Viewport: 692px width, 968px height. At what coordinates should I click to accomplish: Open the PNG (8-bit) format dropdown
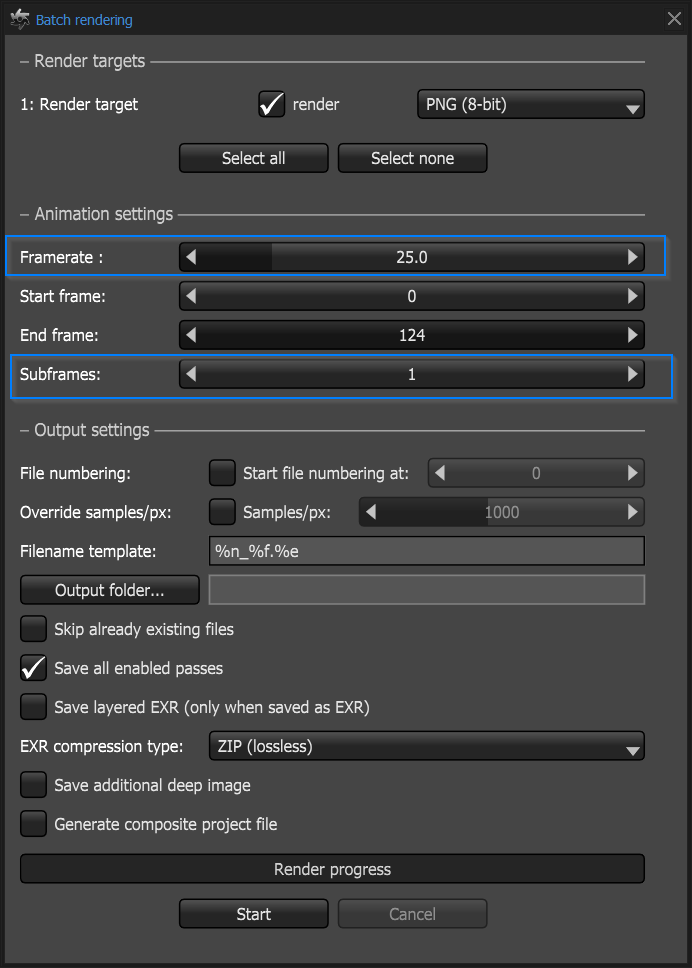tap(530, 104)
